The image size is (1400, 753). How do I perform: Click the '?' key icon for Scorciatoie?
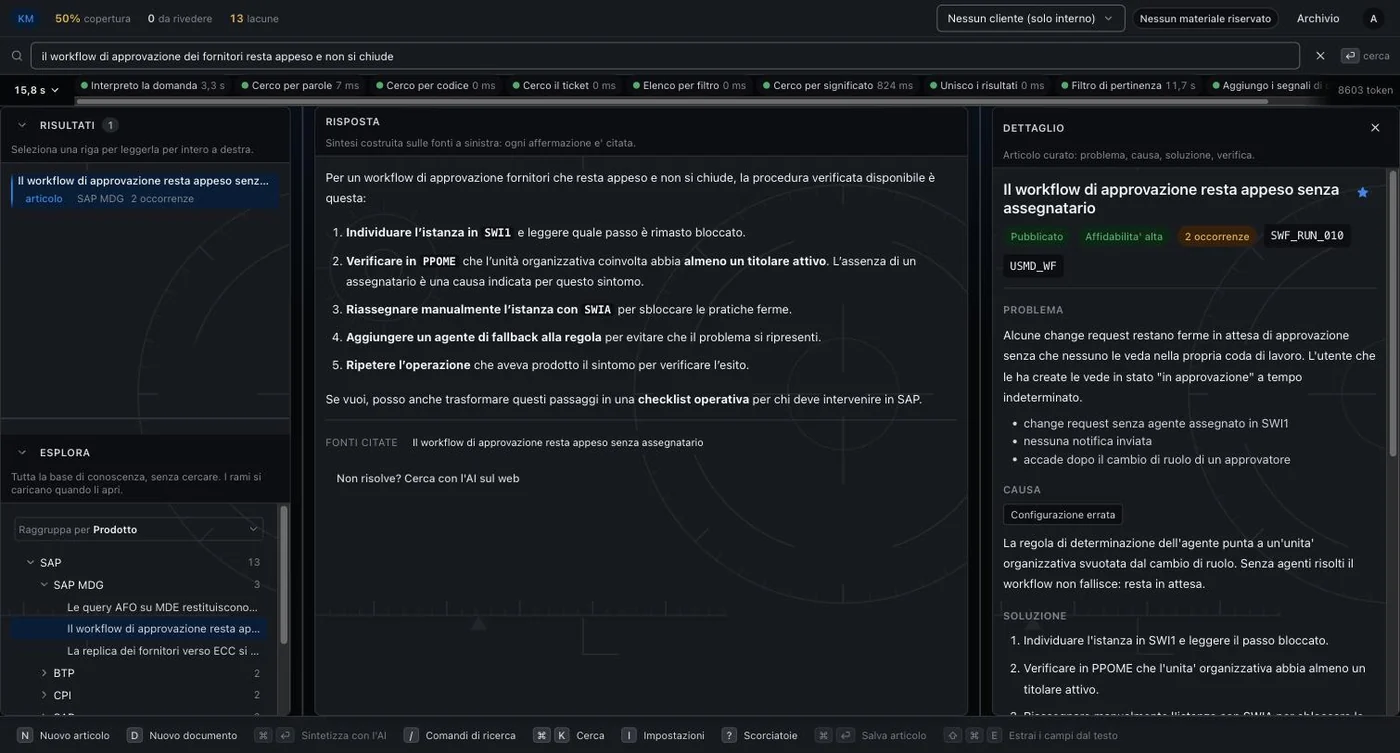click(x=729, y=735)
